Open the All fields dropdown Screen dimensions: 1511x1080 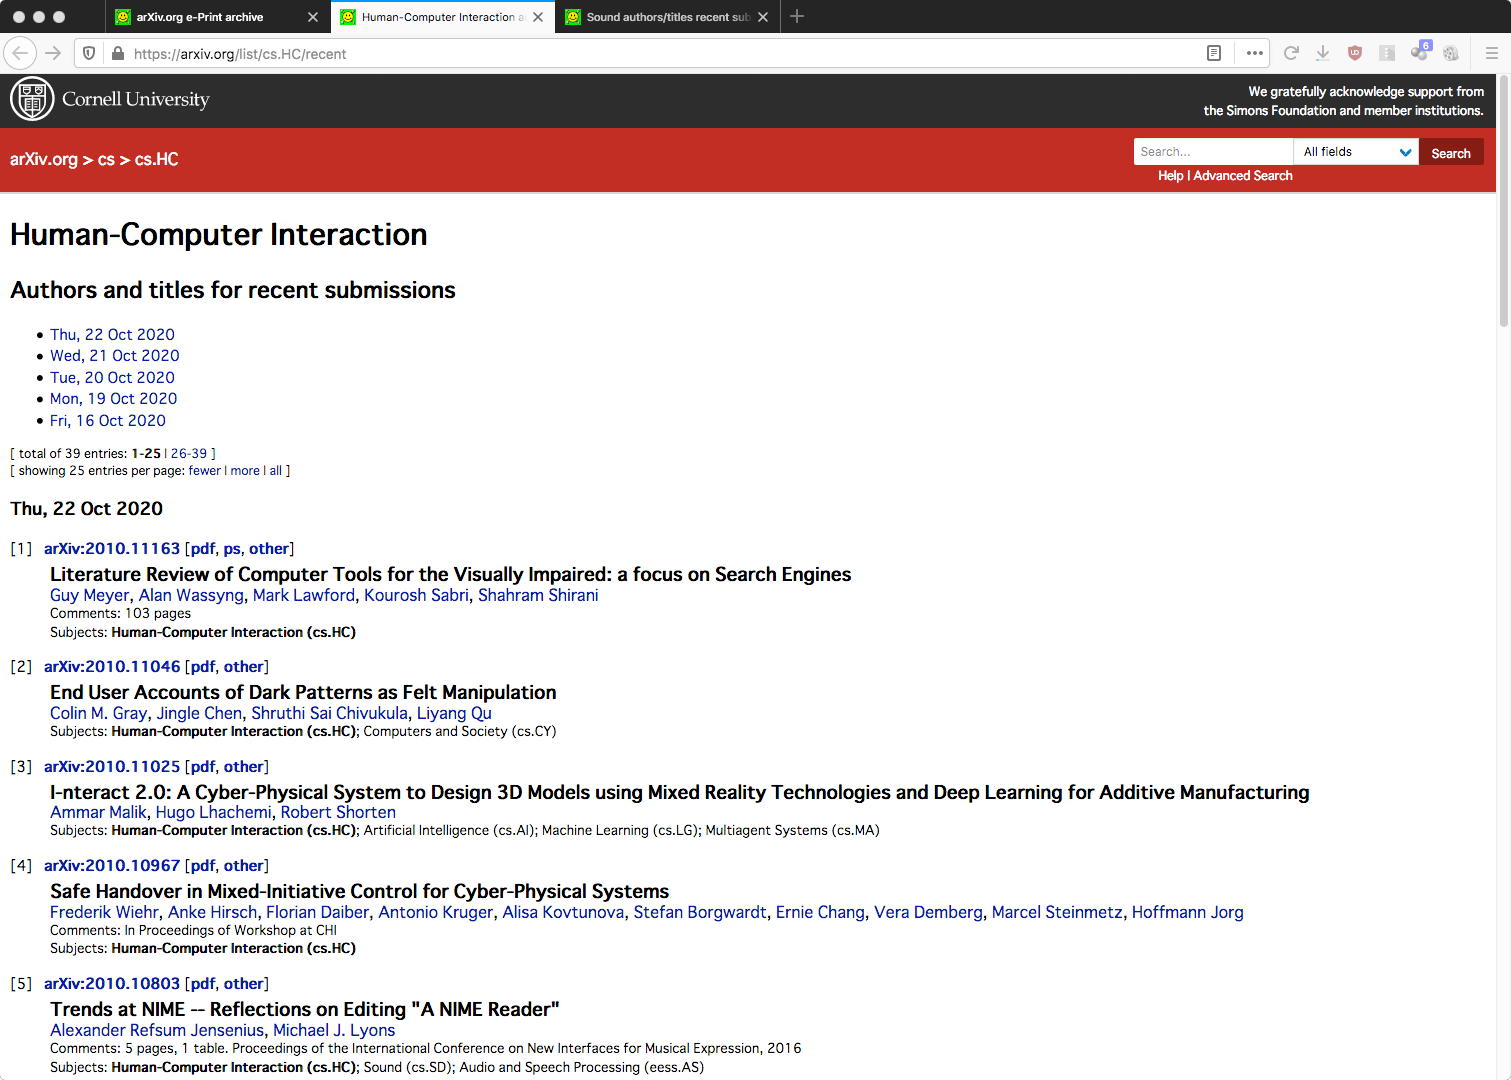(1356, 152)
